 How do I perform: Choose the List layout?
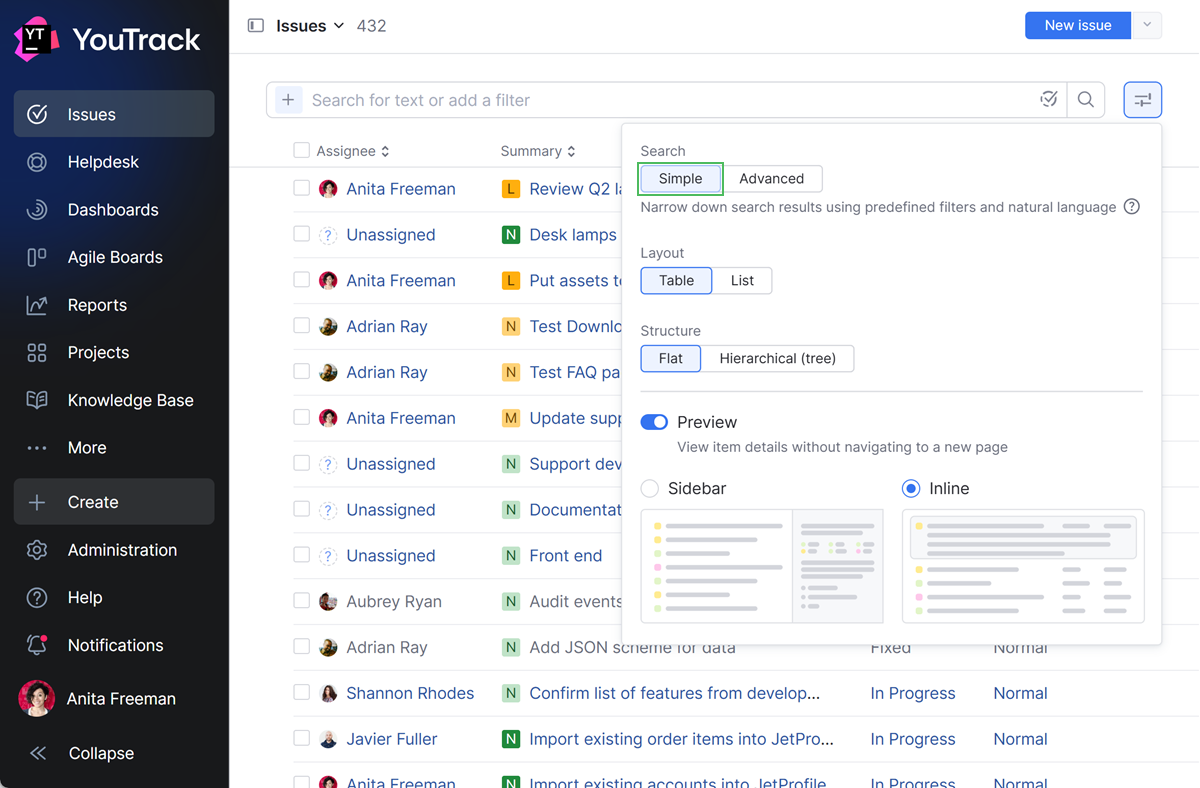pyautogui.click(x=742, y=281)
